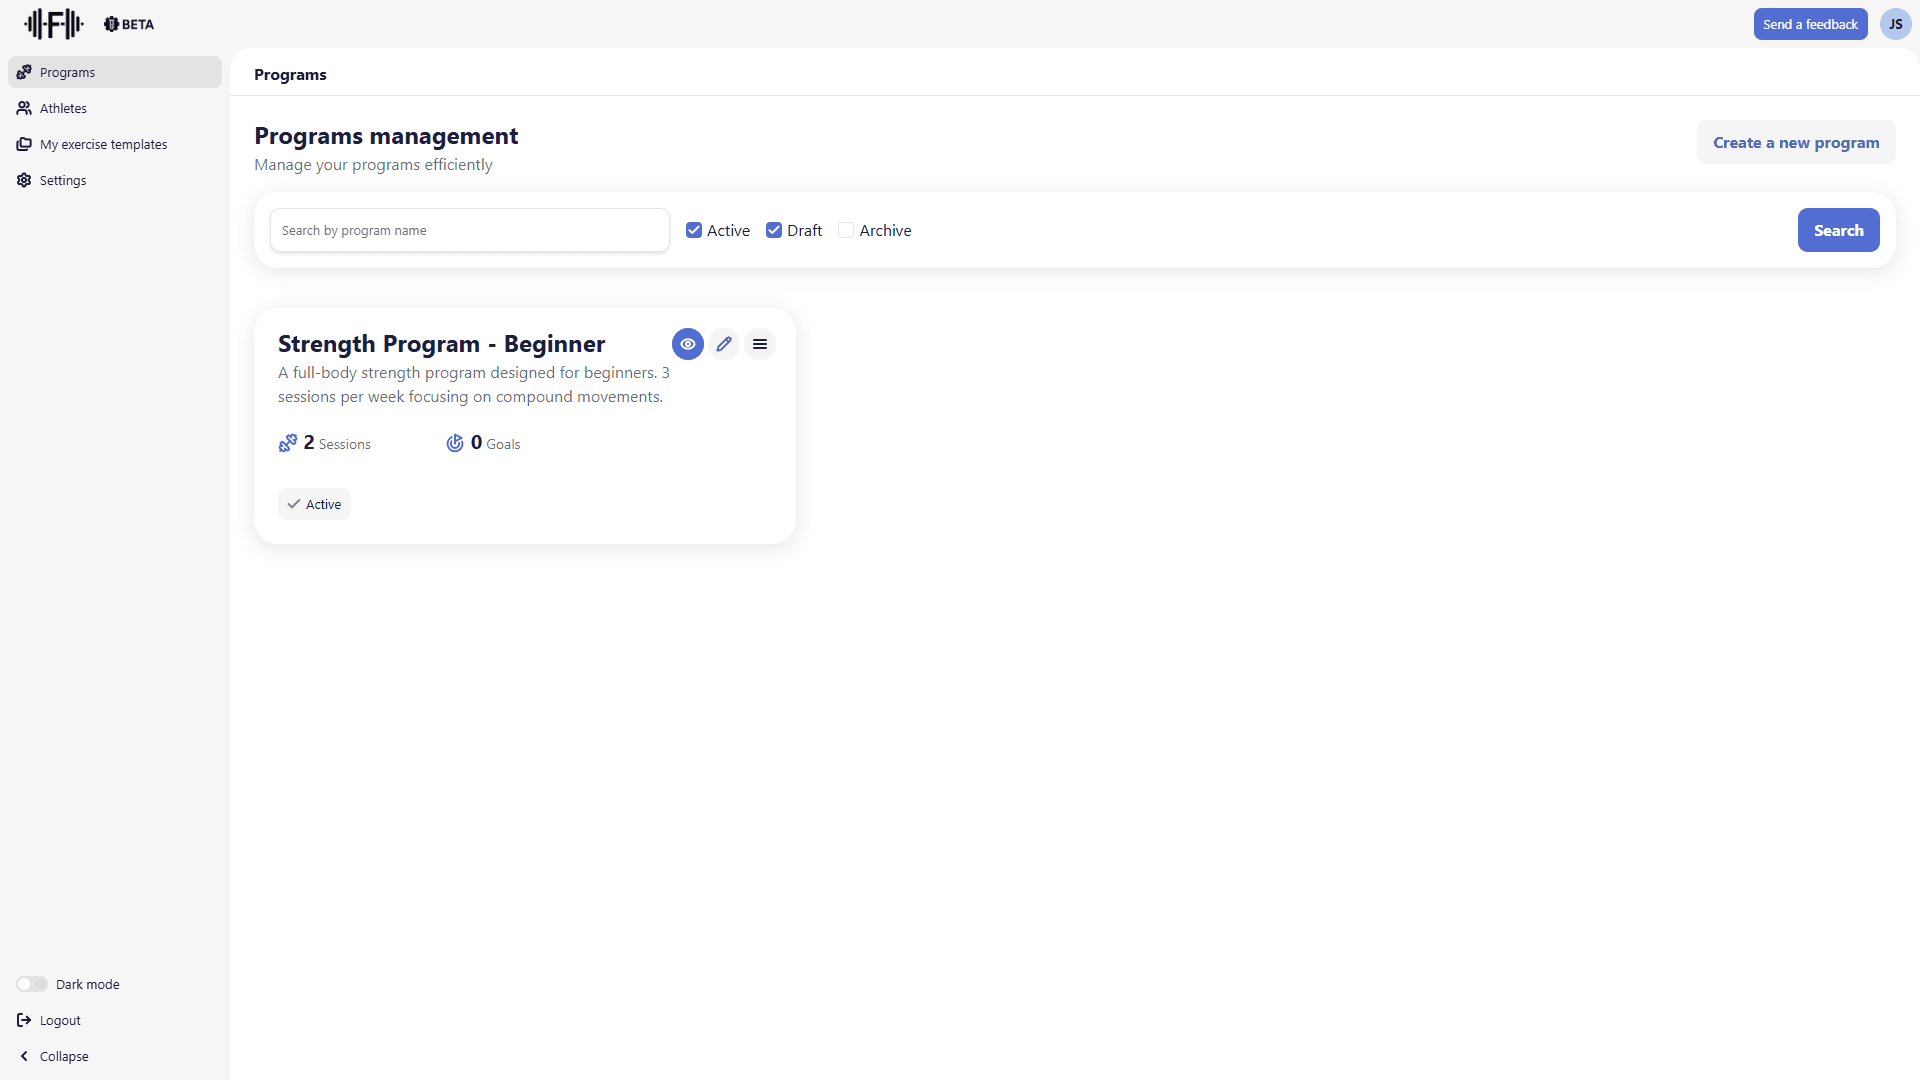1920x1080 pixels.
Task: Enable the Archive filter checkbox
Action: [846, 230]
